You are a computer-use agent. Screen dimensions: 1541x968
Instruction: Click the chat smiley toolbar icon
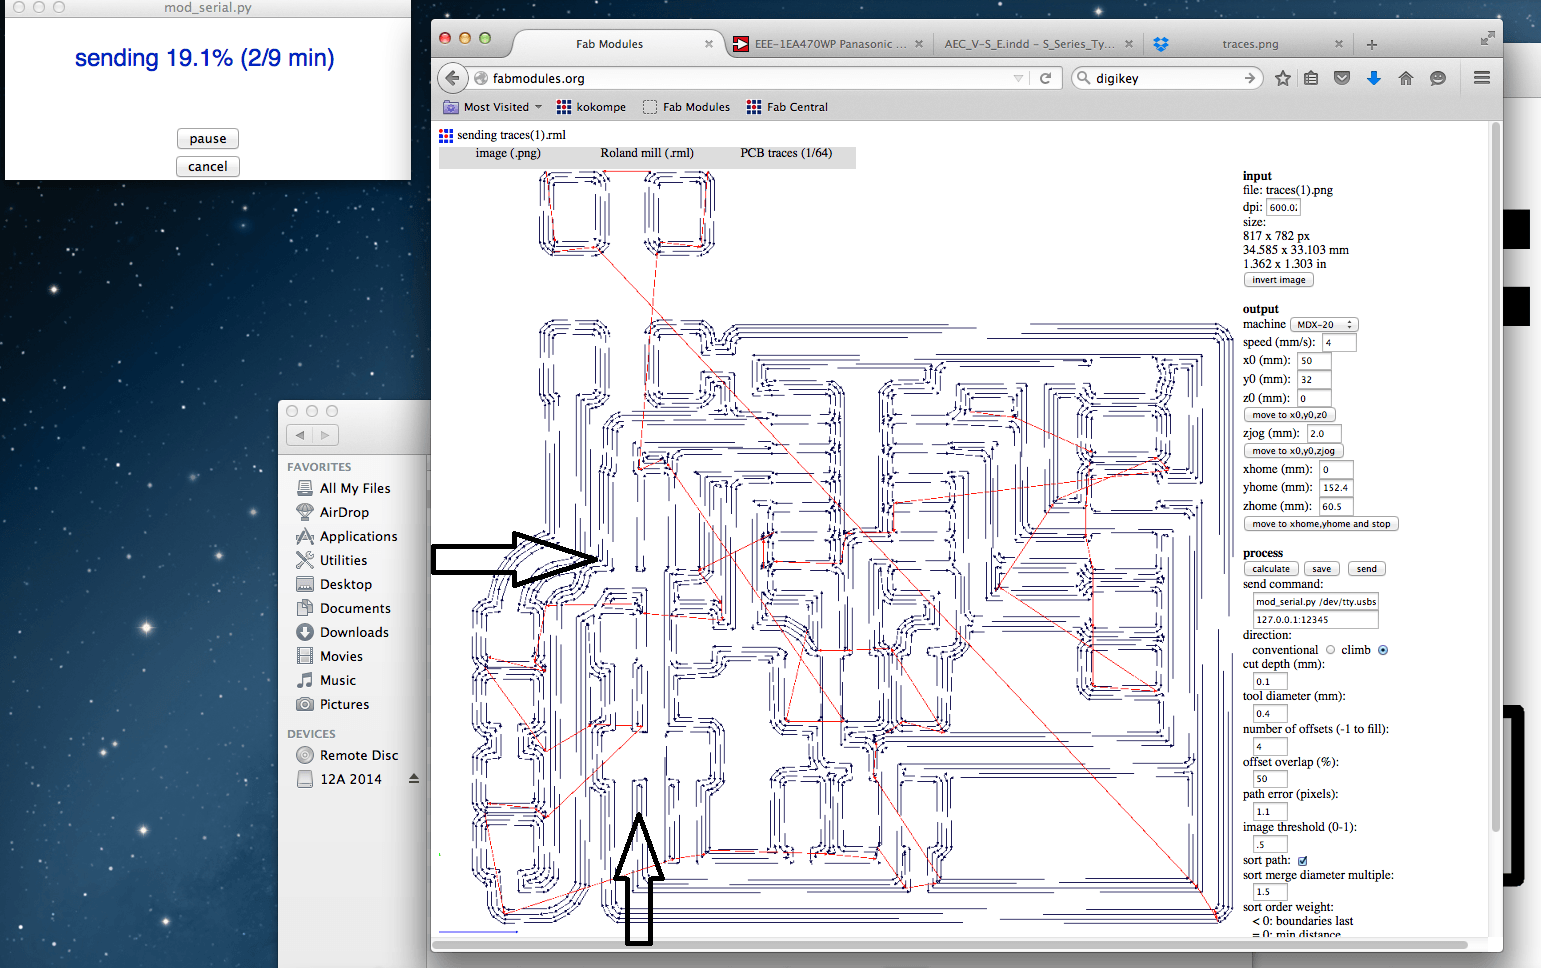click(x=1438, y=78)
